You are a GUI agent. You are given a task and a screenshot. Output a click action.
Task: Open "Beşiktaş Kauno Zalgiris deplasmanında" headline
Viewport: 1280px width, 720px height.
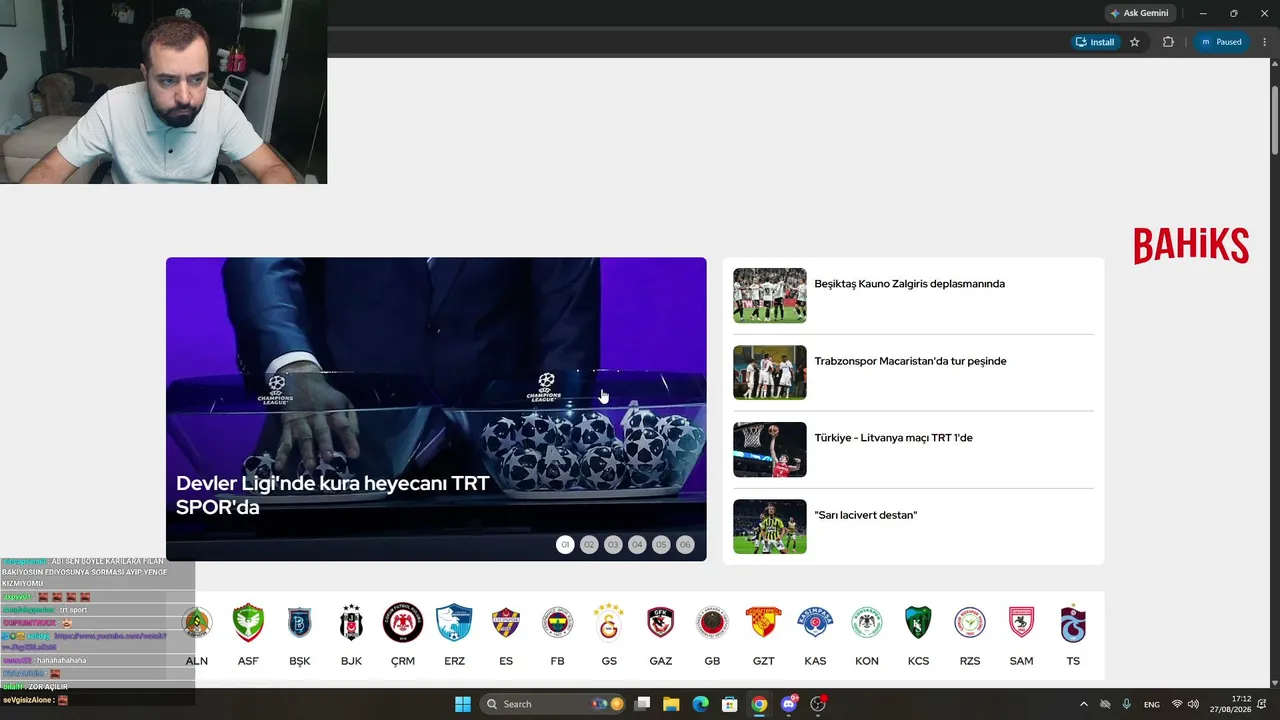tap(910, 284)
